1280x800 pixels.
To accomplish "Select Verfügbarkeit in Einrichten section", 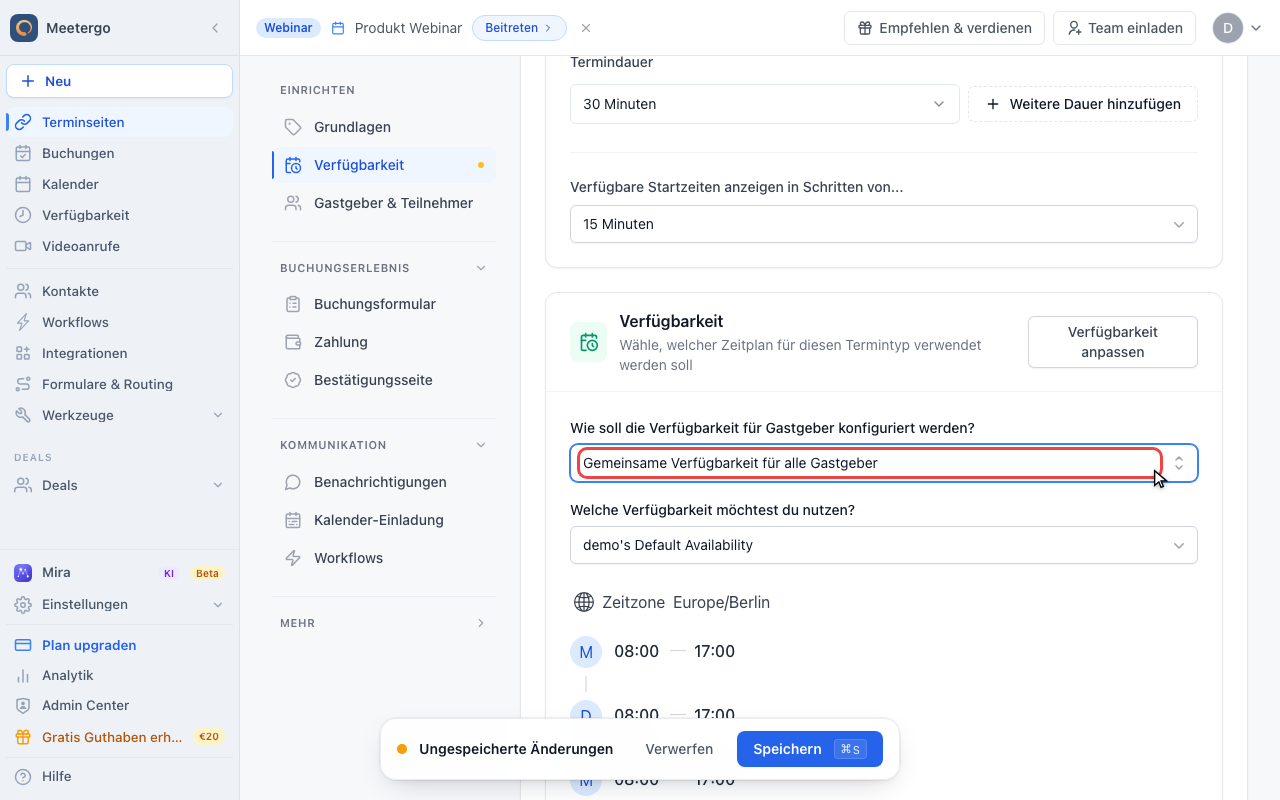I will pos(384,165).
